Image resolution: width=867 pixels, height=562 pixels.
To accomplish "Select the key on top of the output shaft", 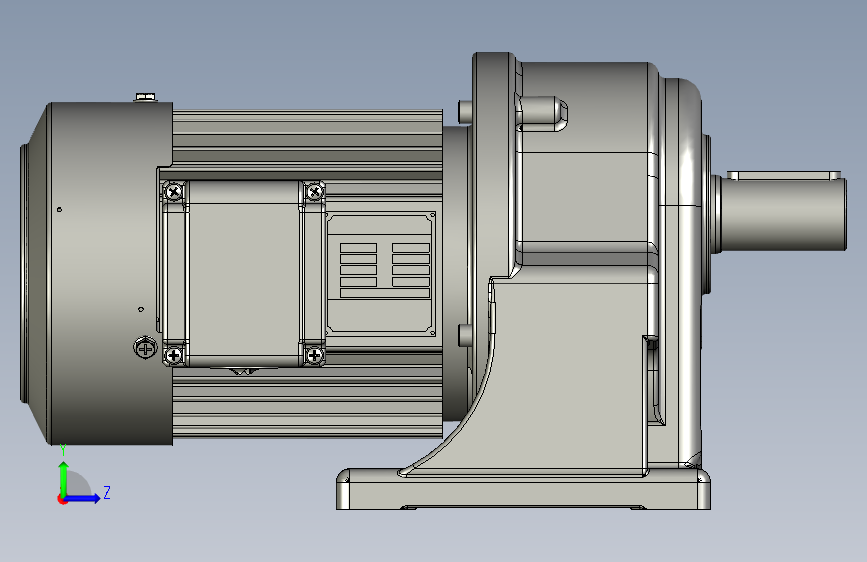I will click(x=784, y=175).
